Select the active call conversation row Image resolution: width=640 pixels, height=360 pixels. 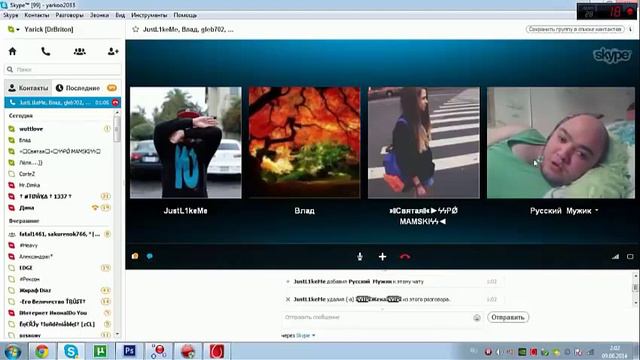coord(63,102)
